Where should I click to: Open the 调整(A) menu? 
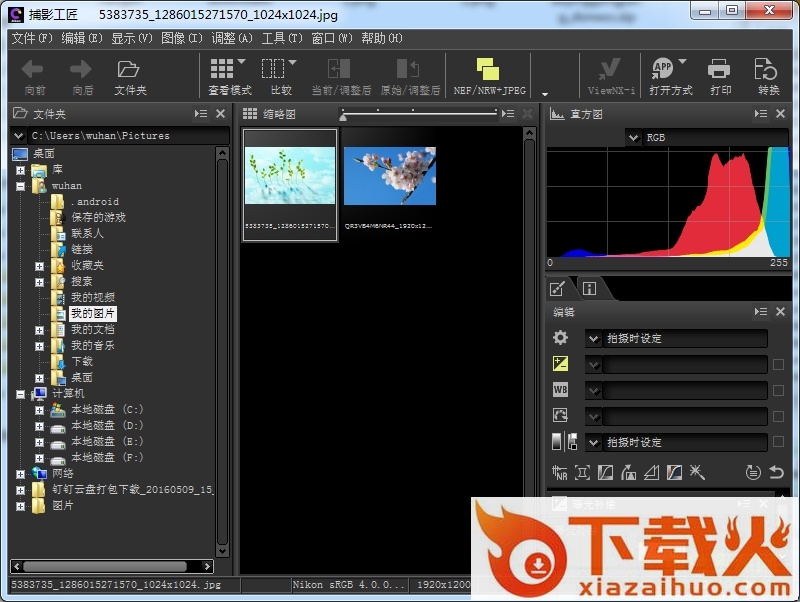coord(232,38)
